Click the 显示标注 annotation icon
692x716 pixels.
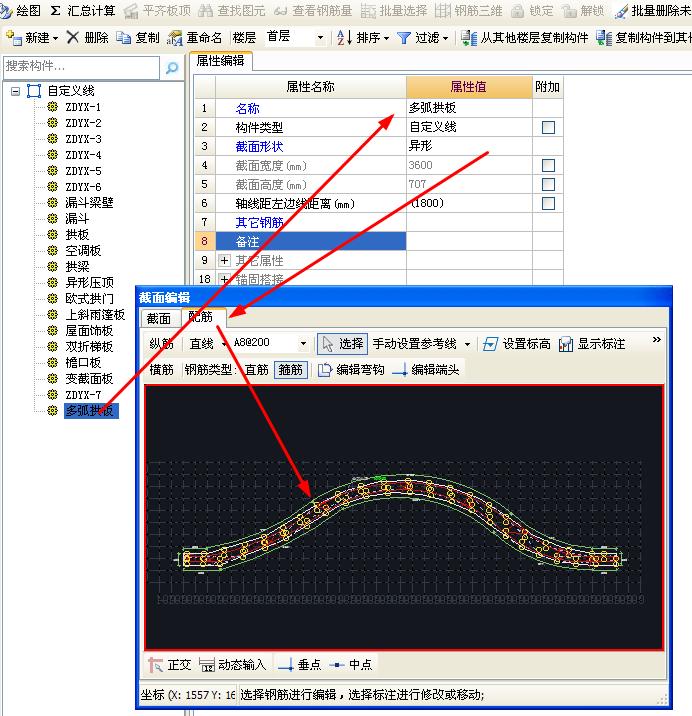point(565,344)
